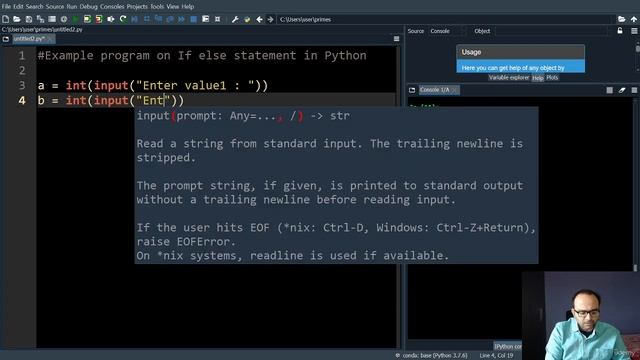The image size is (640, 360).
Task: Click the Usage heading in the Help pane
Action: [471, 52]
